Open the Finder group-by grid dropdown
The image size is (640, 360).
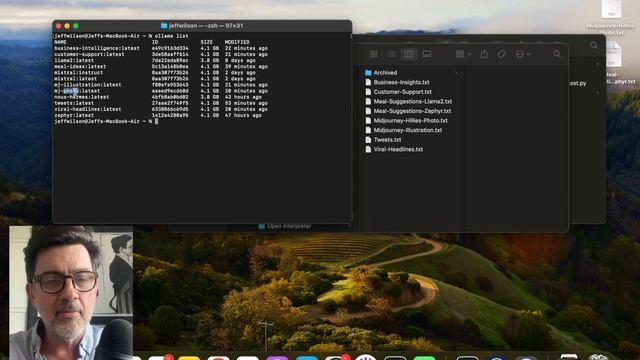coord(463,54)
